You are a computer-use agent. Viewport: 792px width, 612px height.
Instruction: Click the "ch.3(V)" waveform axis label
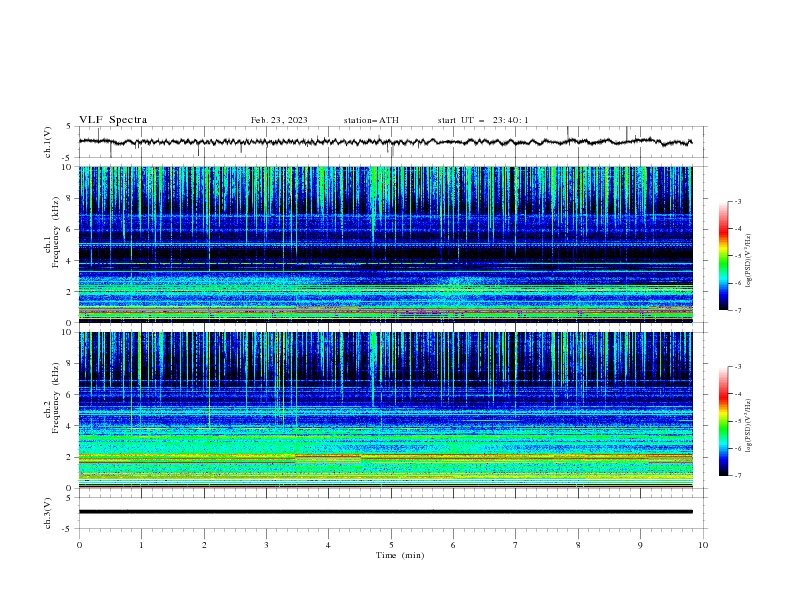(x=48, y=513)
